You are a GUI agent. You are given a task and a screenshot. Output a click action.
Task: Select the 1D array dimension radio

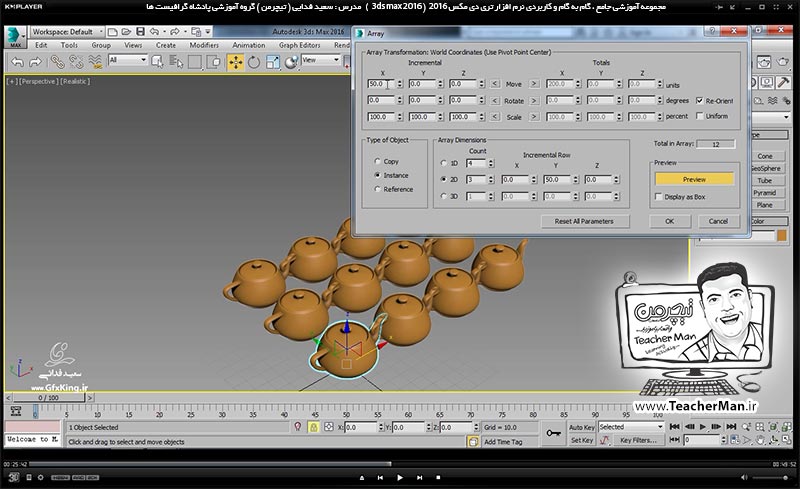coord(443,163)
